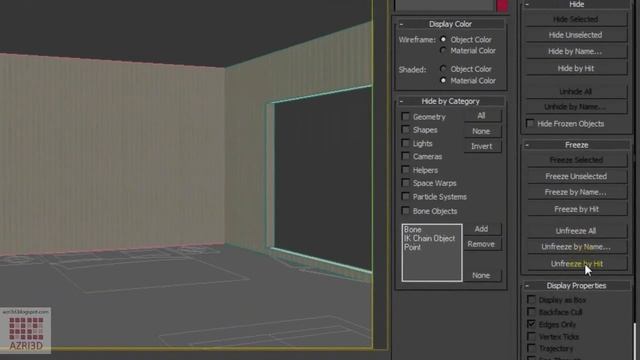Enable Hide Frozen Objects checkbox

(530, 123)
